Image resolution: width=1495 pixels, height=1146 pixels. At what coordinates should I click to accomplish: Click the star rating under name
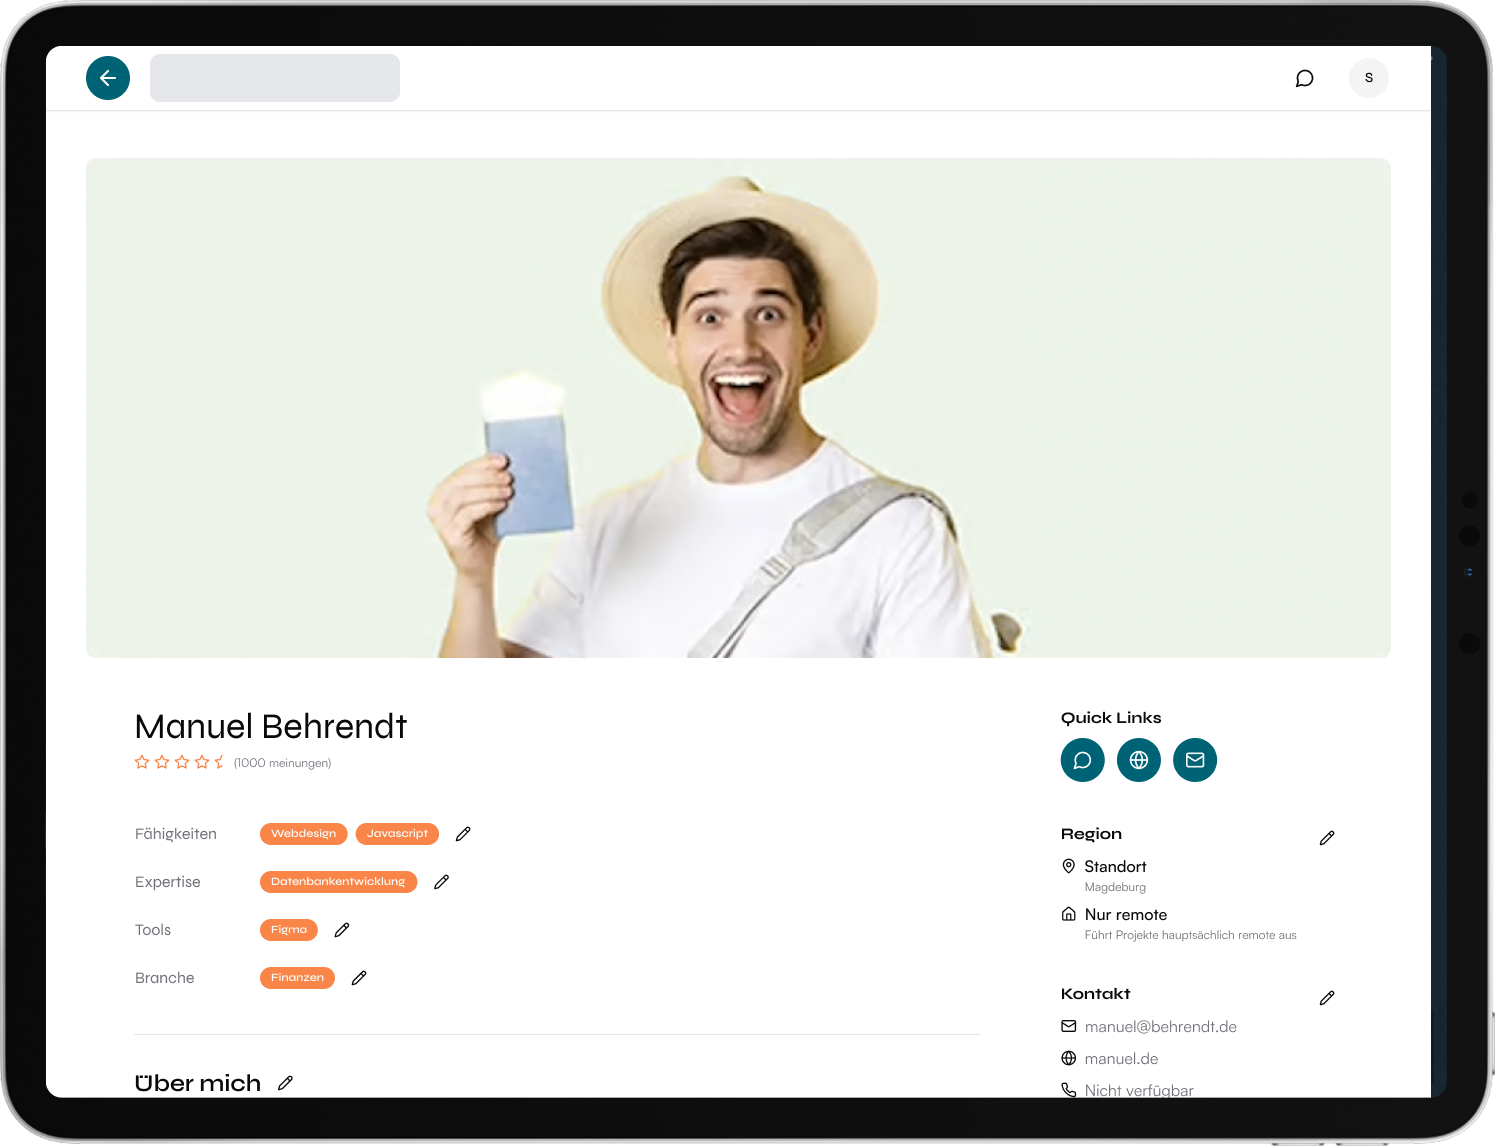point(180,763)
